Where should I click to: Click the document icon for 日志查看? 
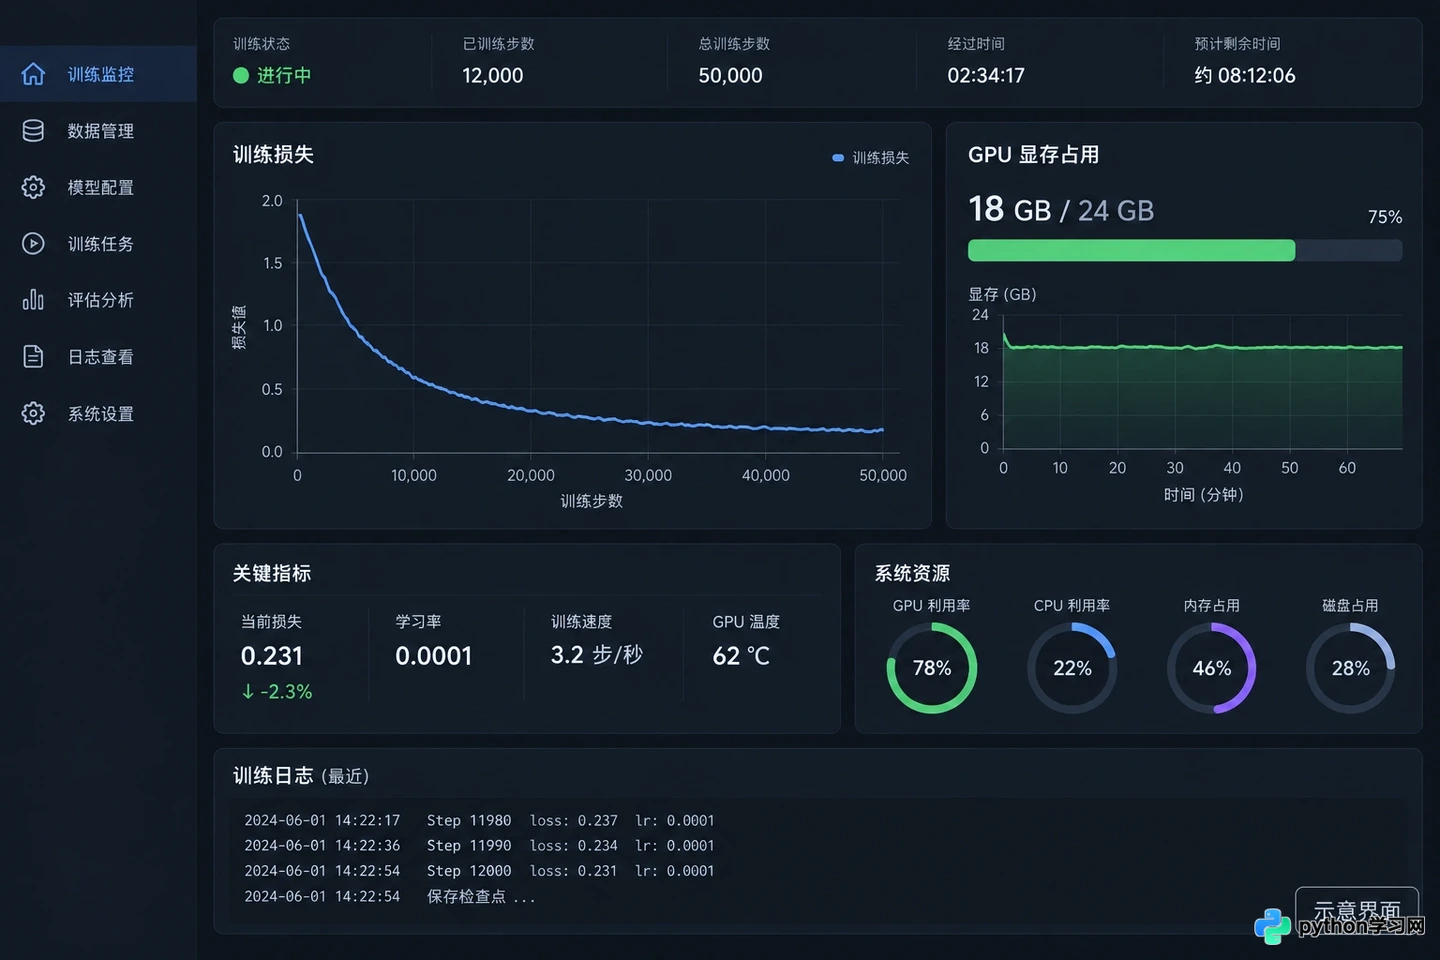click(x=33, y=356)
